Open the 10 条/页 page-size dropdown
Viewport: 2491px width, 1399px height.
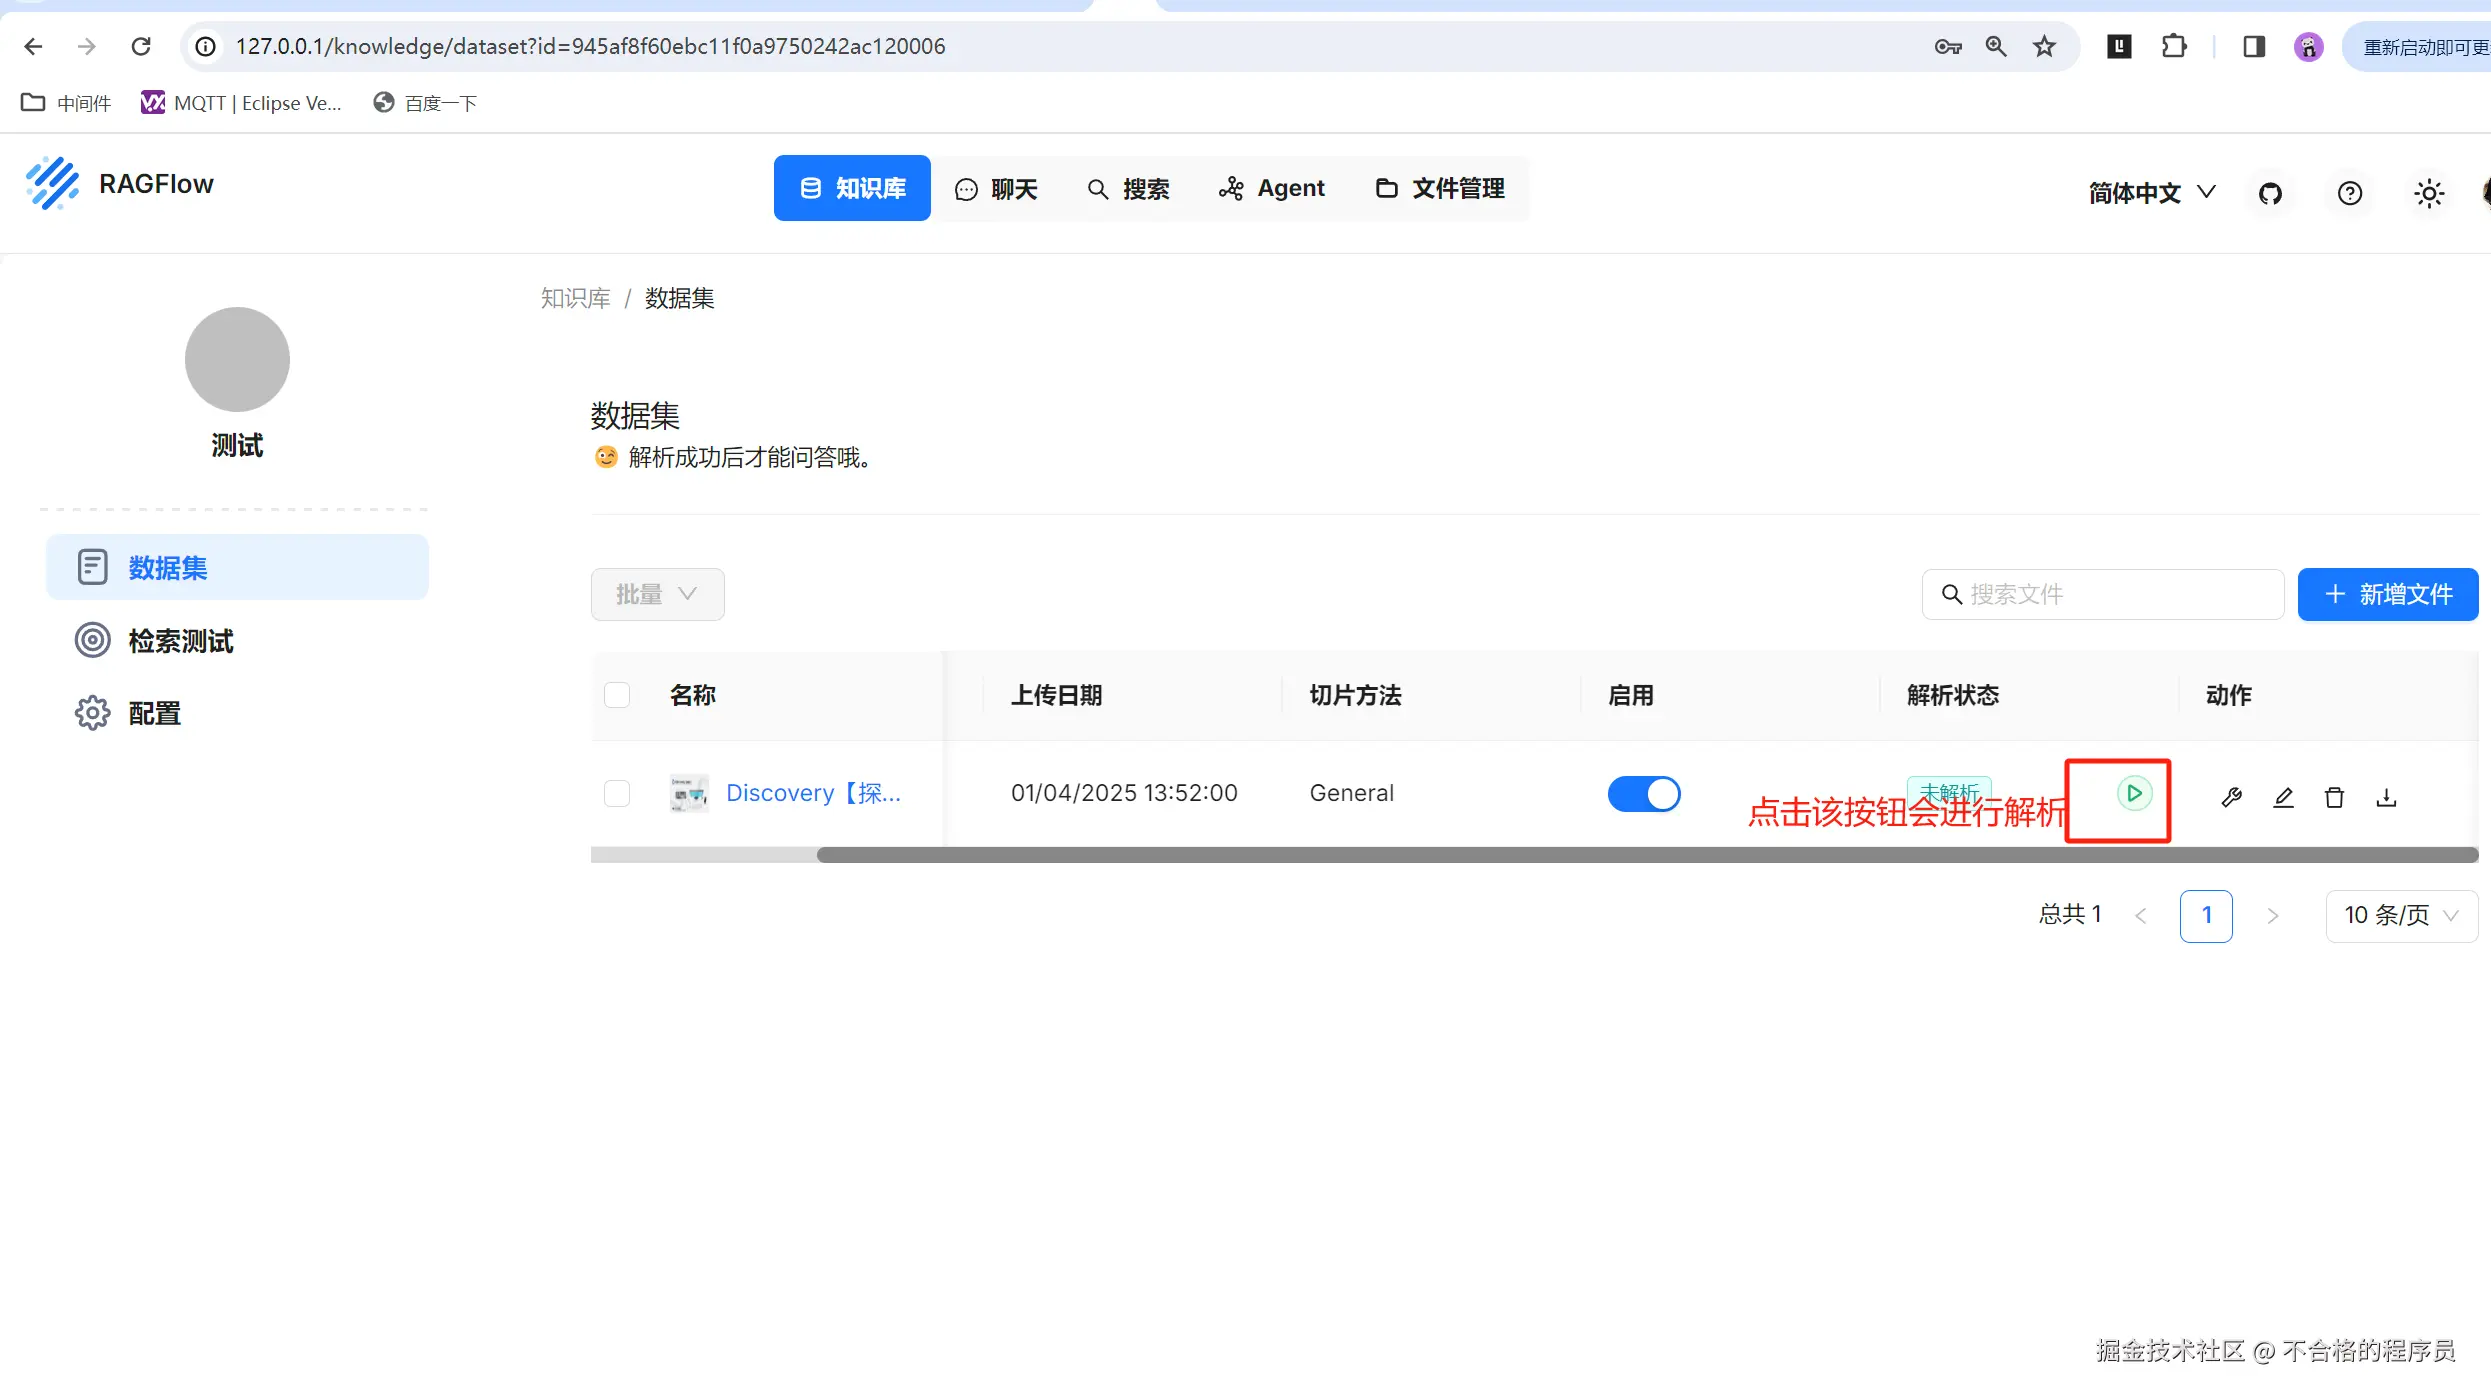point(2400,915)
